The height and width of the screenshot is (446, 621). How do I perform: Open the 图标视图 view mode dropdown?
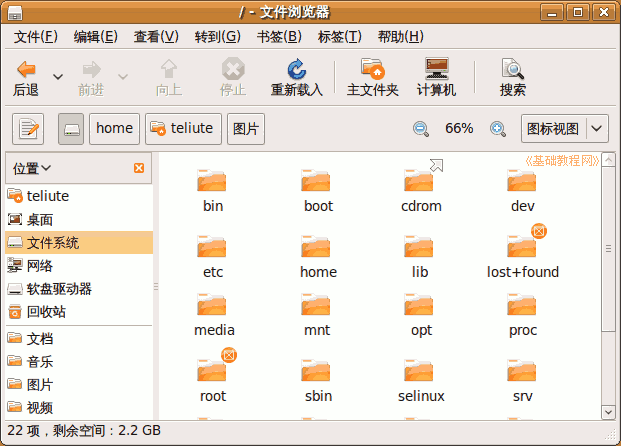tap(597, 129)
